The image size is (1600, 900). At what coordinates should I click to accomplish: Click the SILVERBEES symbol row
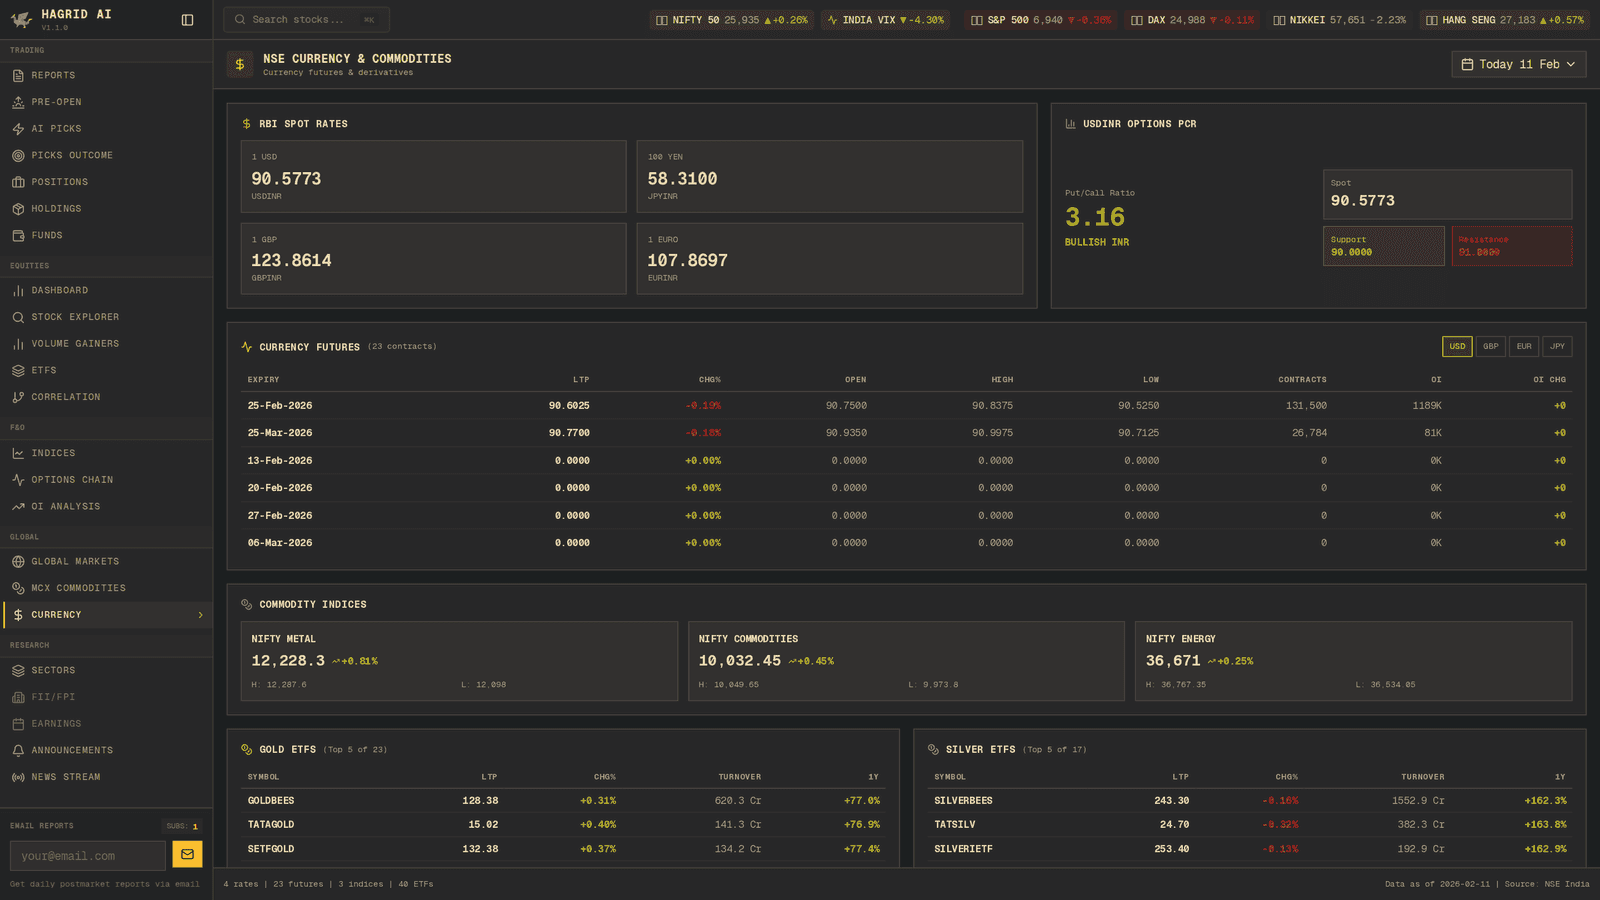(1250, 801)
